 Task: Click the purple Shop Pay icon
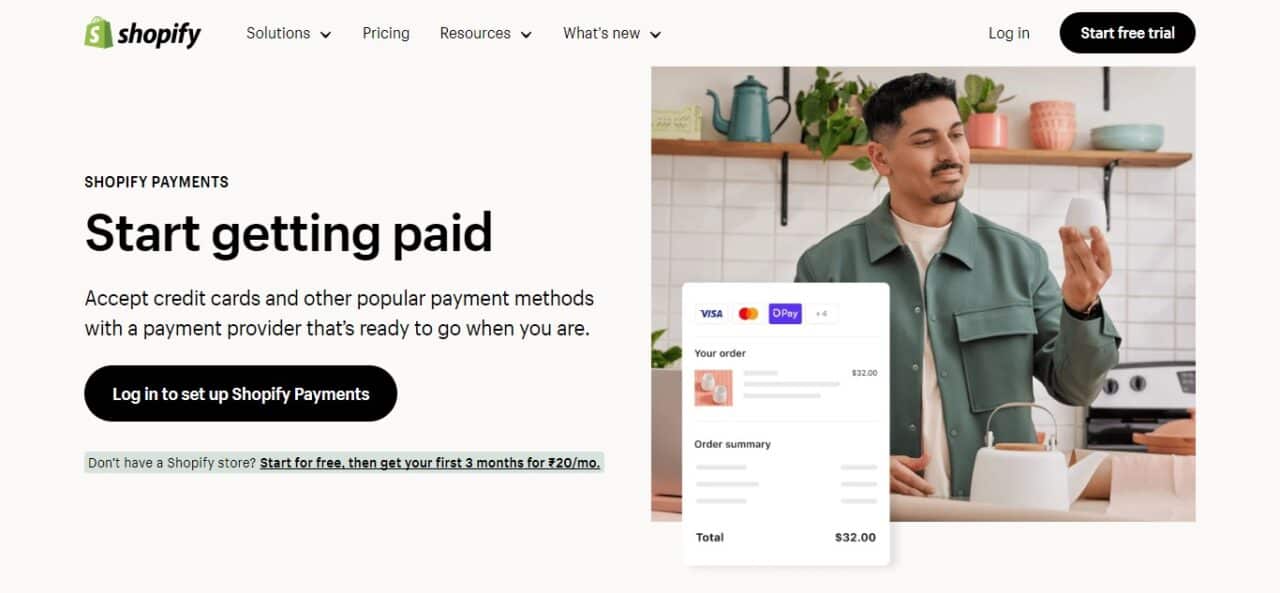[785, 314]
